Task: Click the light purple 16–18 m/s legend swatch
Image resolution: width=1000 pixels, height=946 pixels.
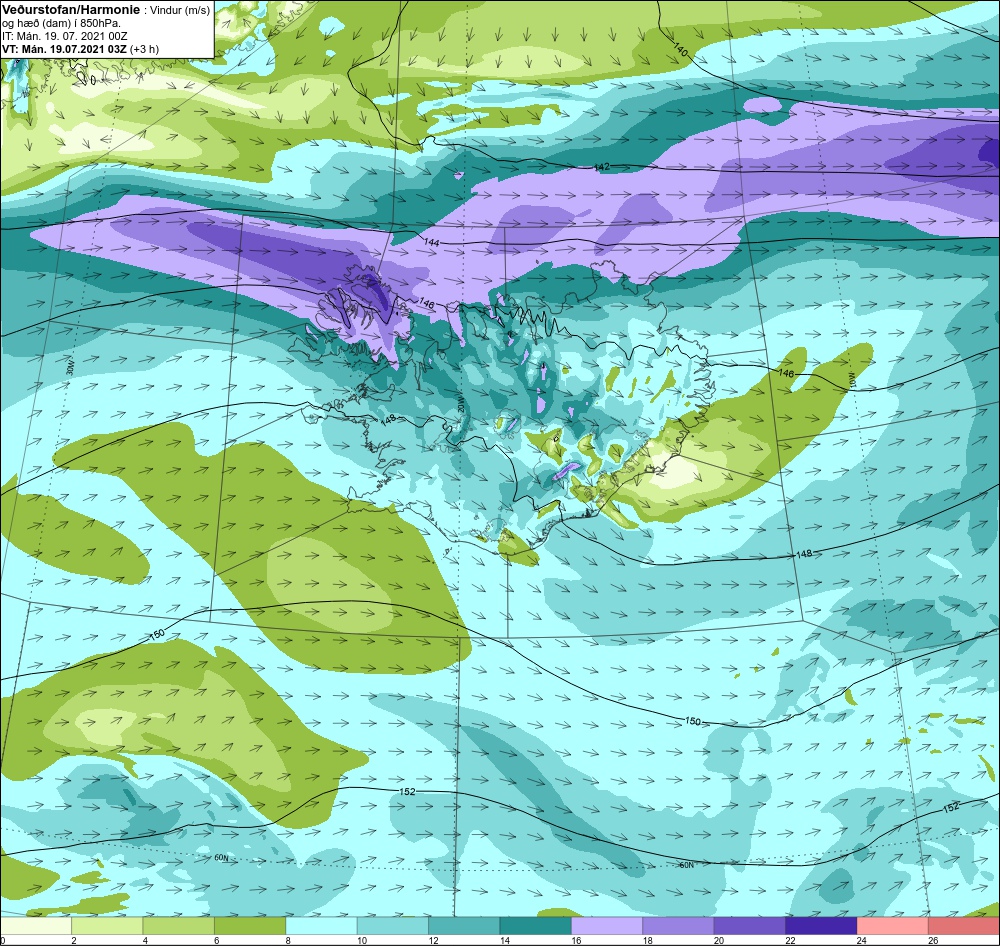Action: pos(607,926)
